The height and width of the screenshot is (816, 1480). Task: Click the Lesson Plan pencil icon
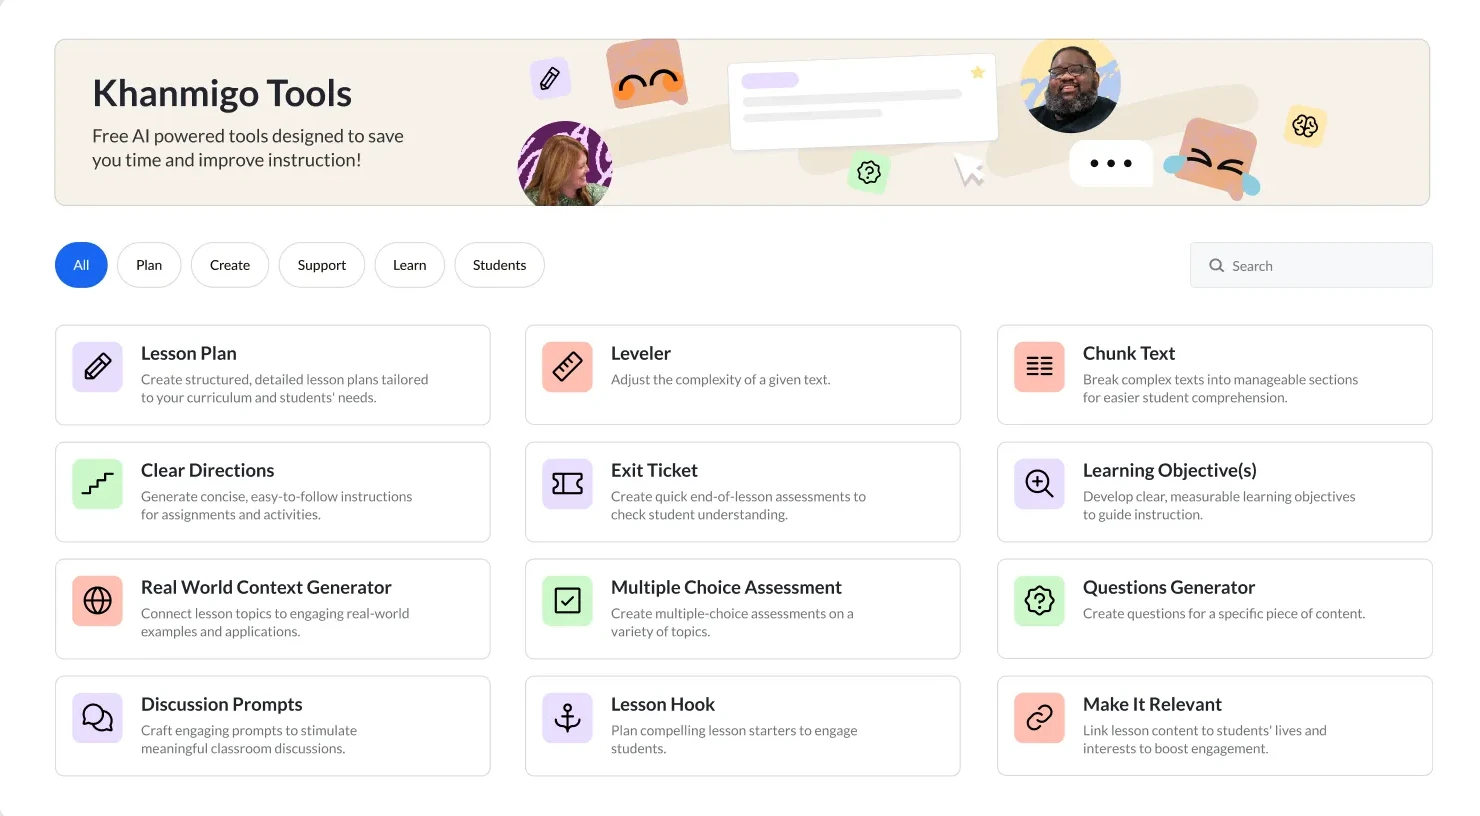pos(97,366)
